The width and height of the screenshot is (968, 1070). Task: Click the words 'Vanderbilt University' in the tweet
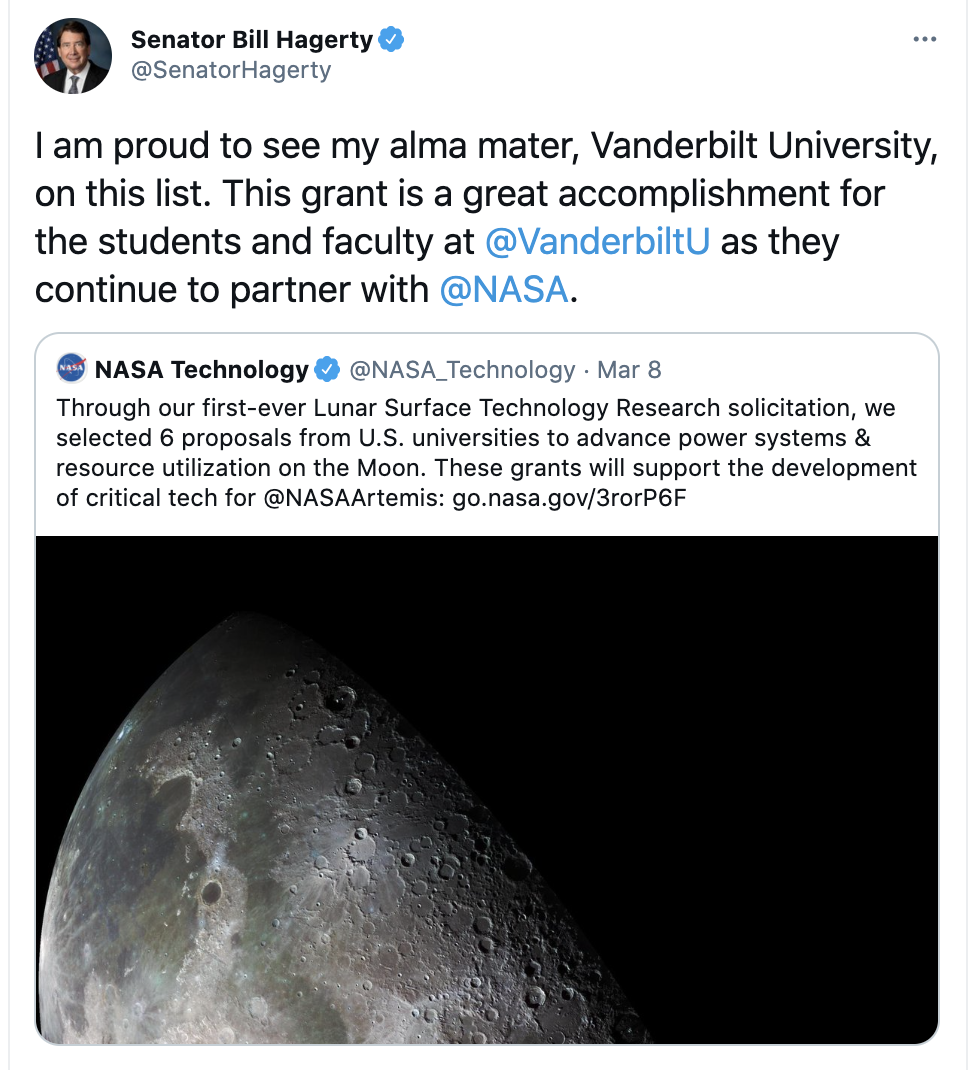click(763, 147)
